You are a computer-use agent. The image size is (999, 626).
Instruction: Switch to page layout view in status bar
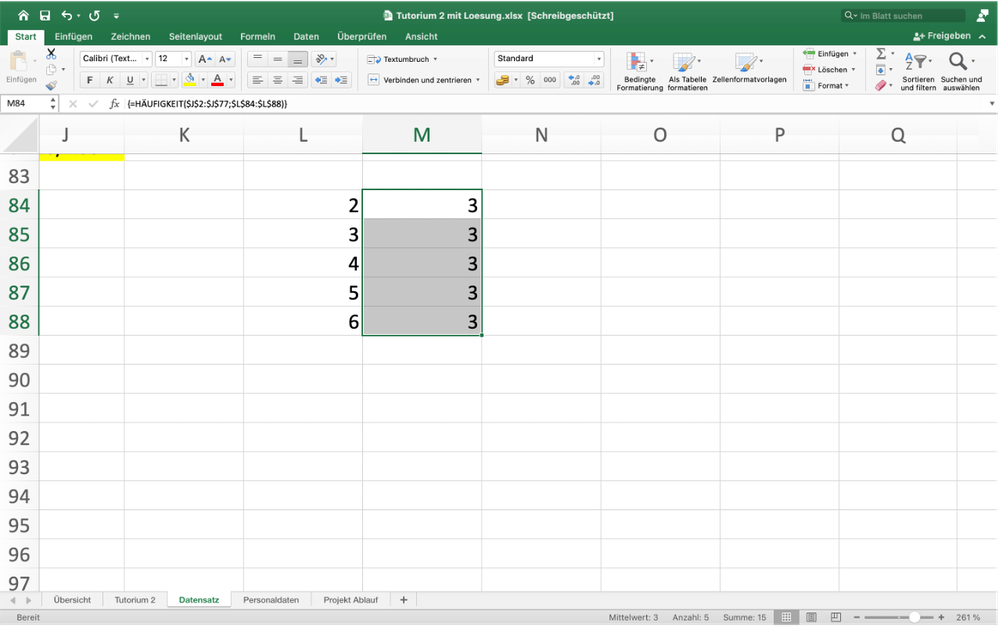pyautogui.click(x=811, y=617)
